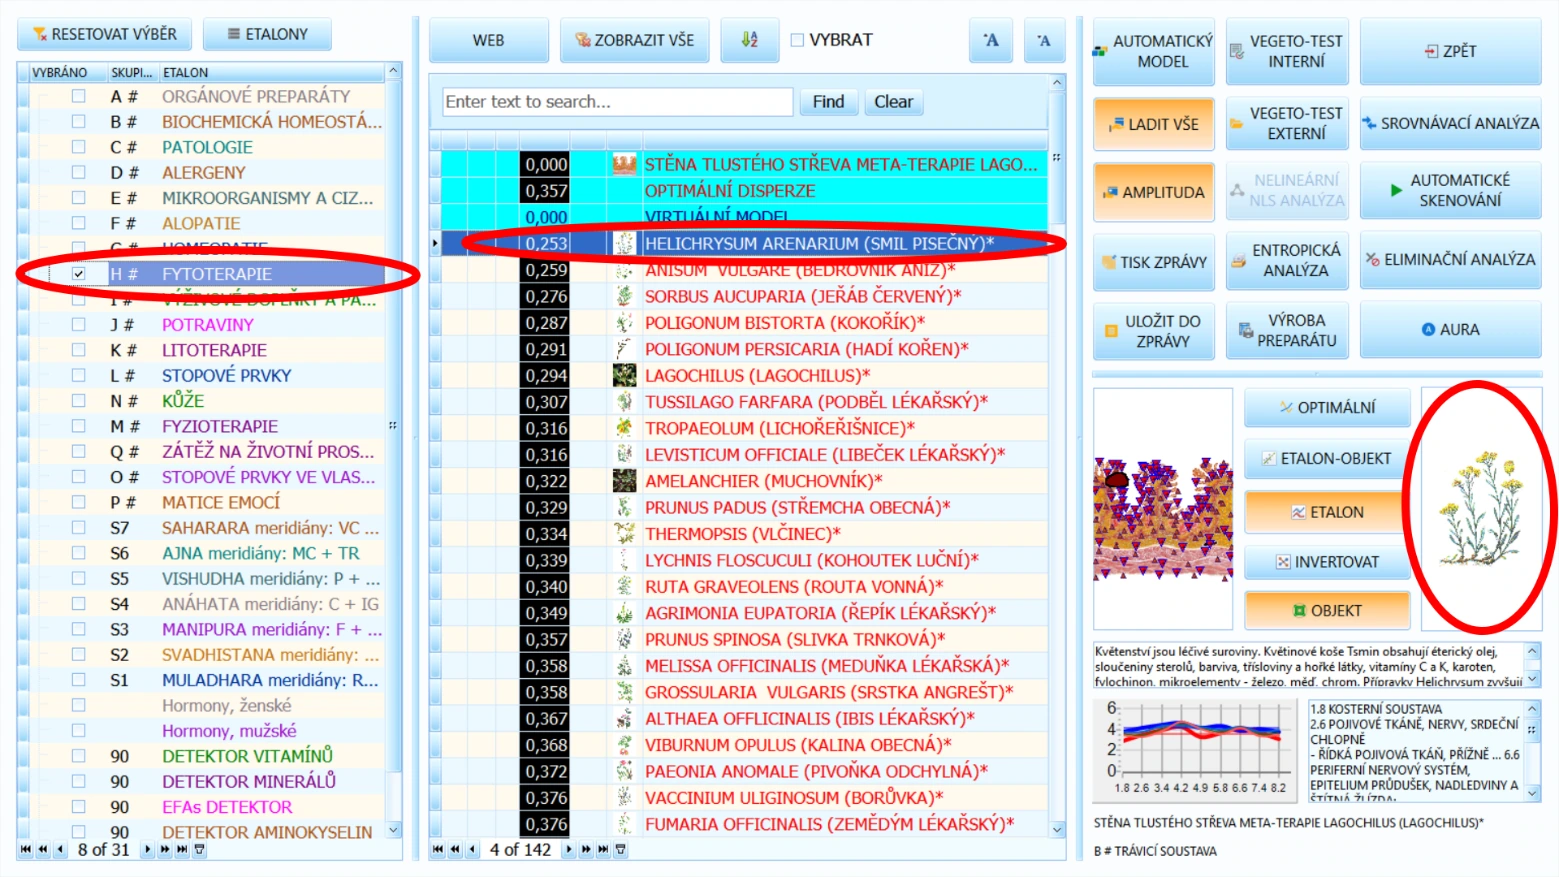Check the DETEKTOR VITAMÍNŮ checkbox
The height and width of the screenshot is (877, 1559).
78,756
